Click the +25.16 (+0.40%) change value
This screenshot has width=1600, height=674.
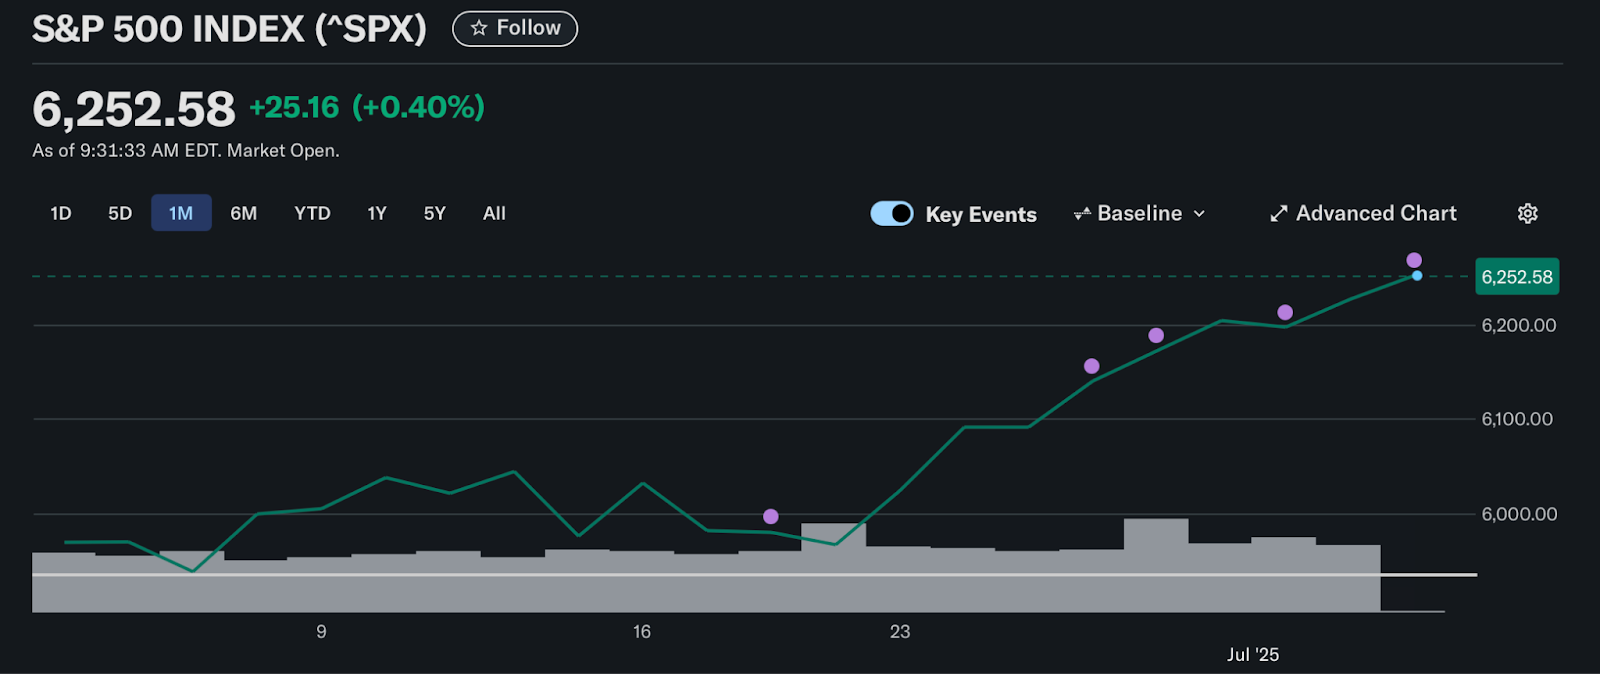(367, 107)
